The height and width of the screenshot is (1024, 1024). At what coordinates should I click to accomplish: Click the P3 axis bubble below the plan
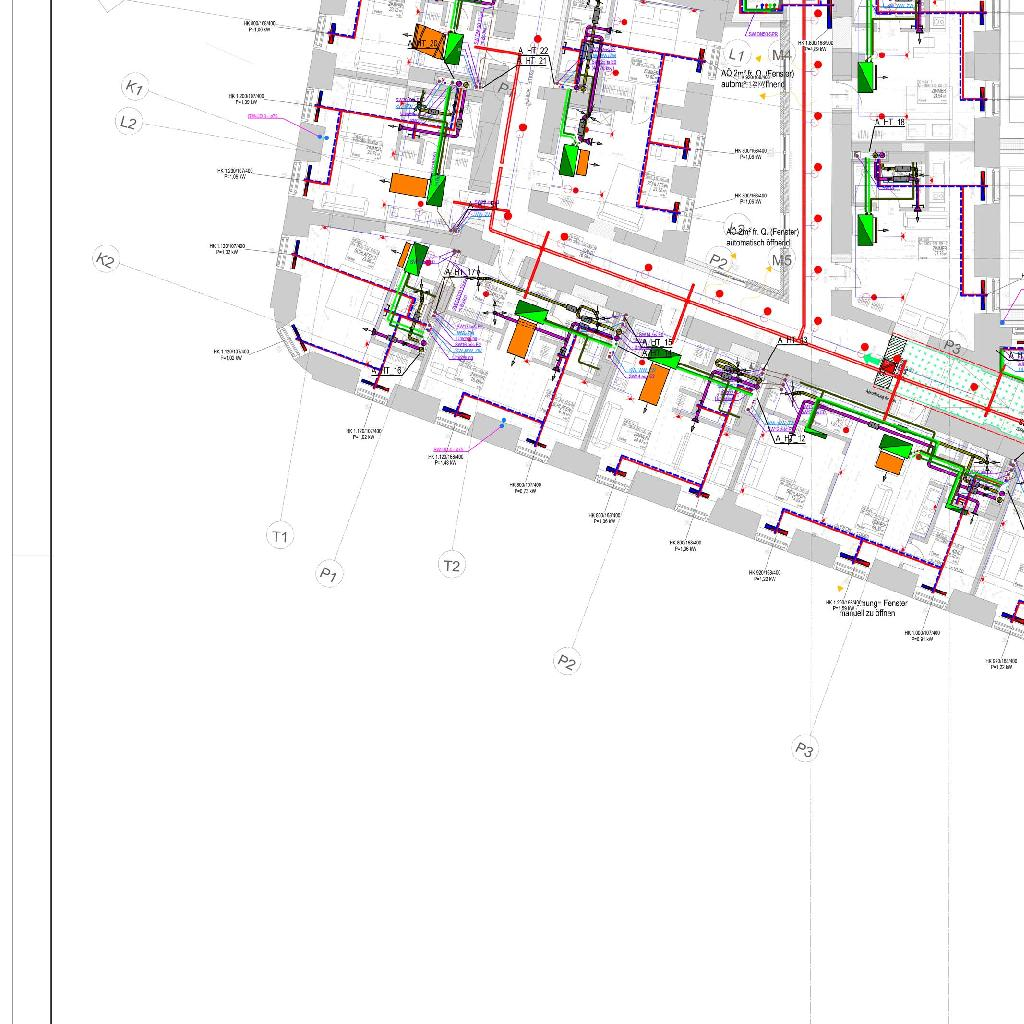tap(805, 749)
